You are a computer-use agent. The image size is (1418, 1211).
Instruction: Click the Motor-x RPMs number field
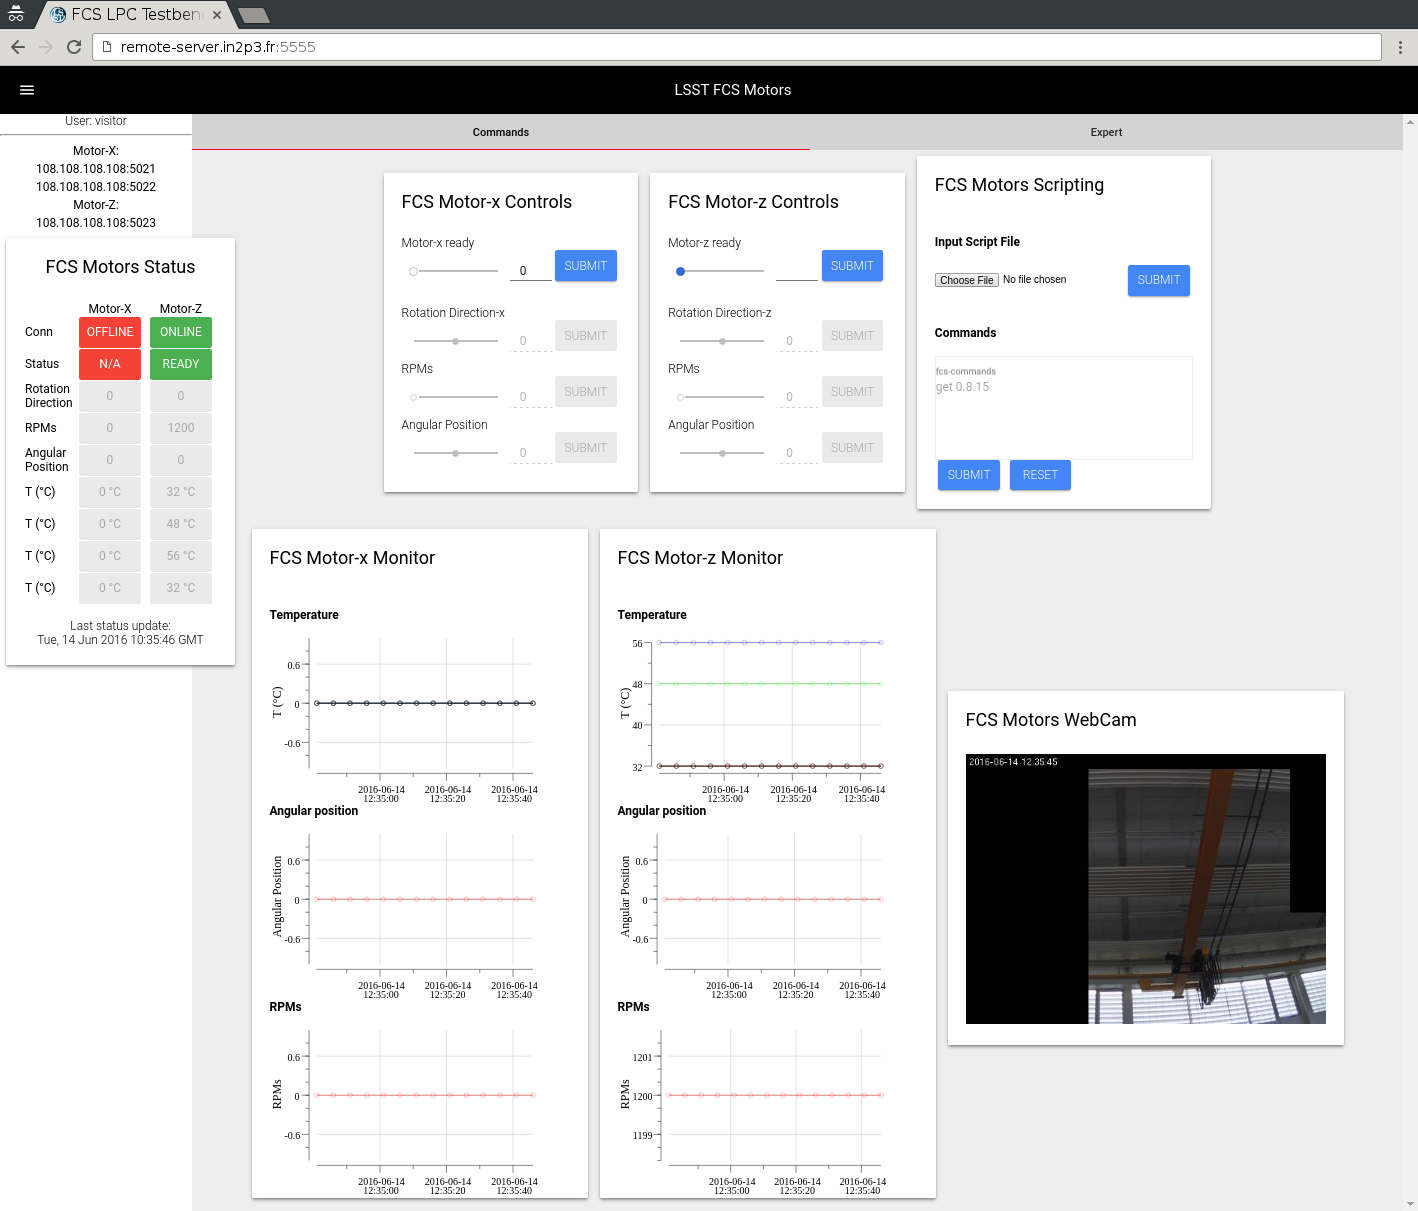coord(531,397)
